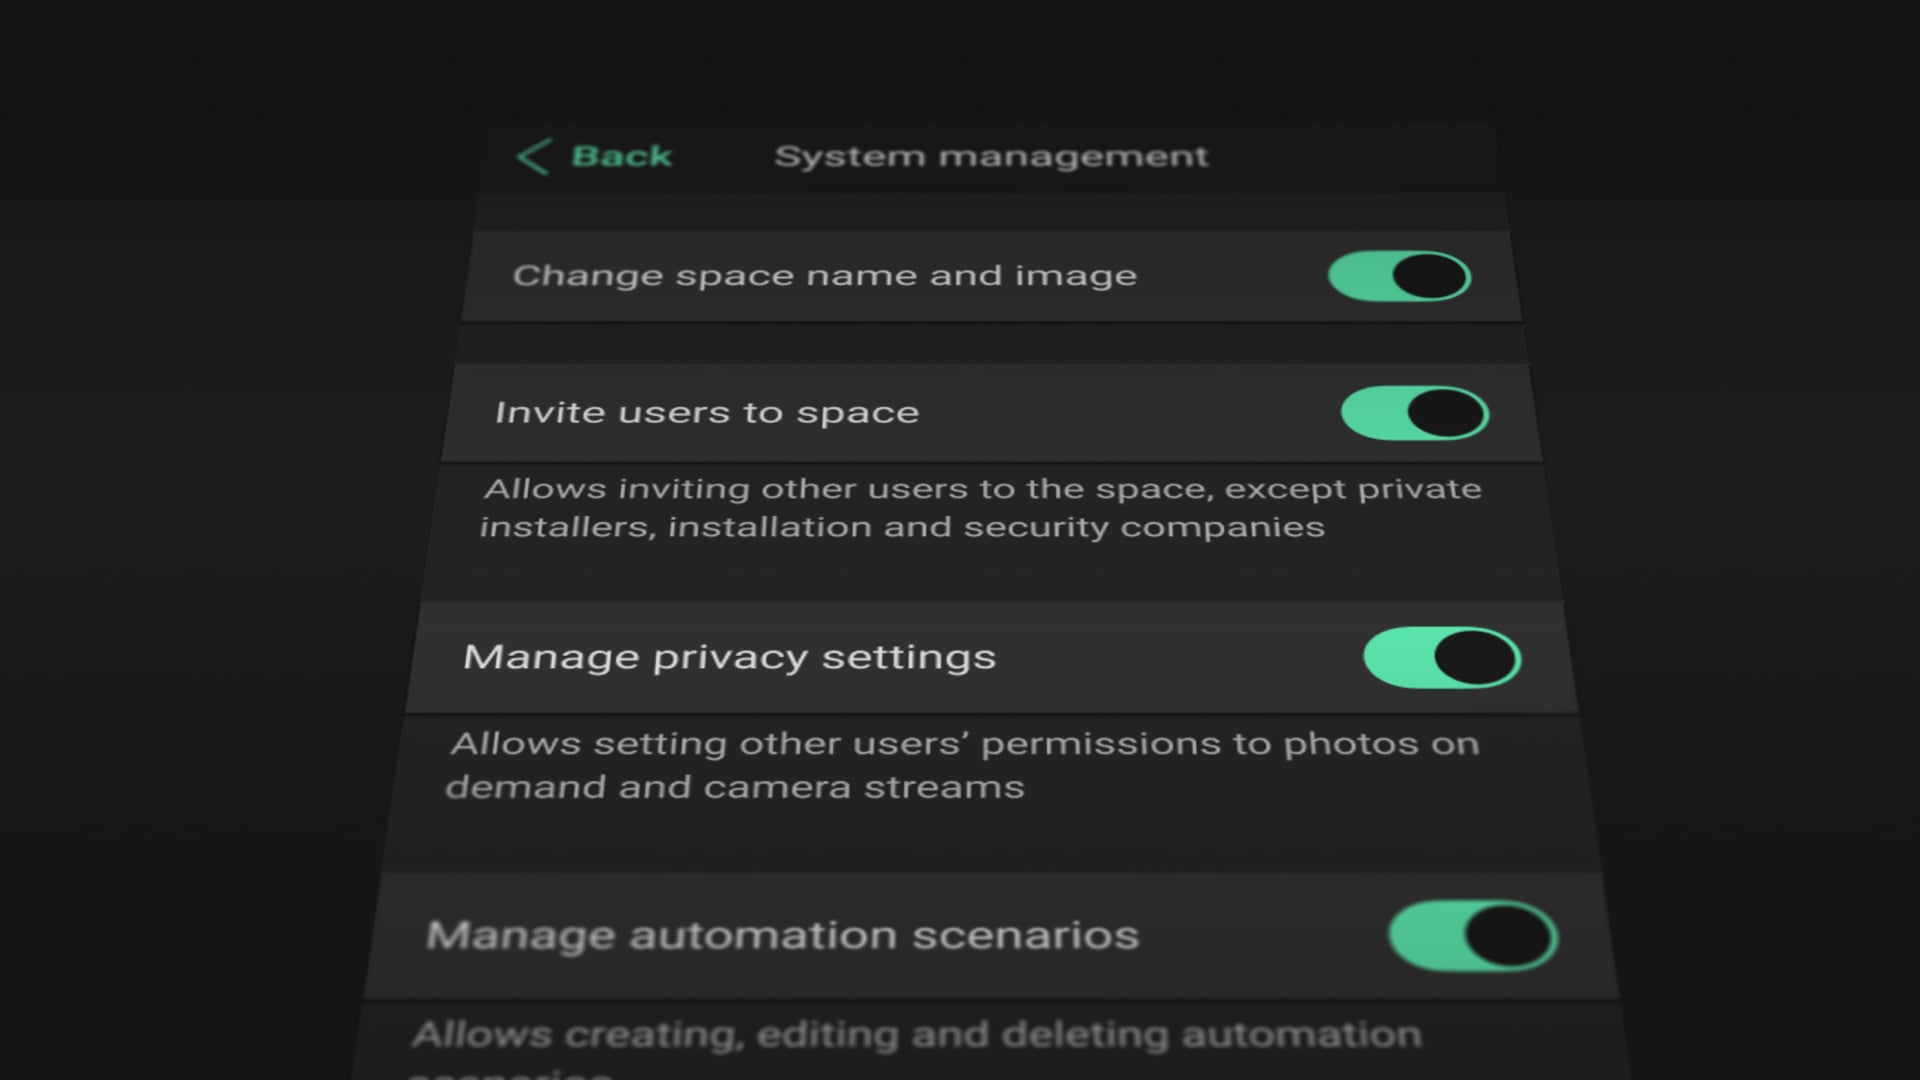Select the System management screen heading
The width and height of the screenshot is (1920, 1080).
pos(991,156)
